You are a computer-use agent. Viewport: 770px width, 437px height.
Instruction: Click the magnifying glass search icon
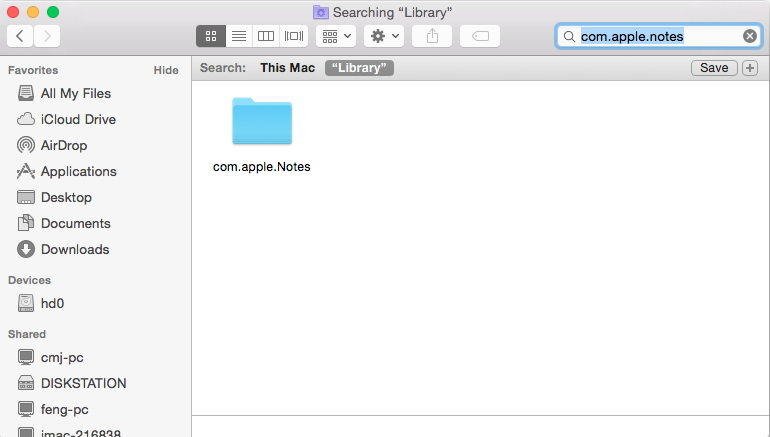[x=569, y=36]
